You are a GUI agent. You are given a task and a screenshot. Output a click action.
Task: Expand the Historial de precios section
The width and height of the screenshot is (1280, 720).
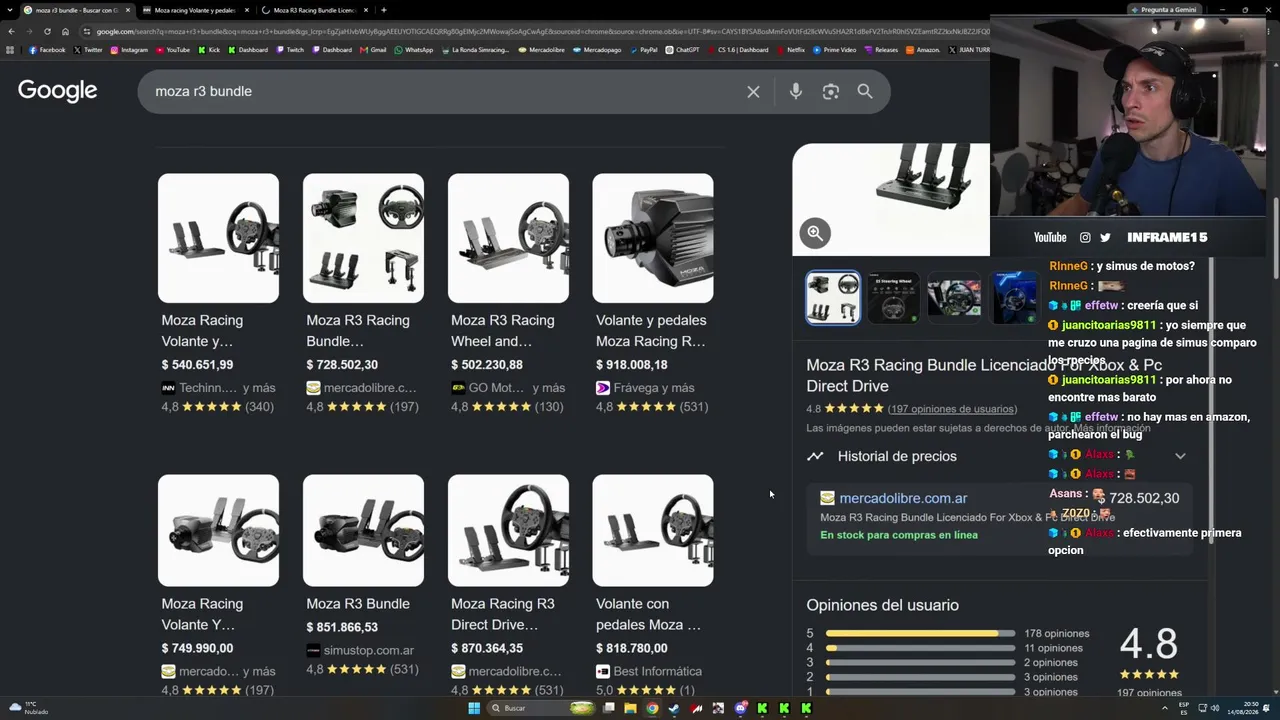pos(1180,456)
